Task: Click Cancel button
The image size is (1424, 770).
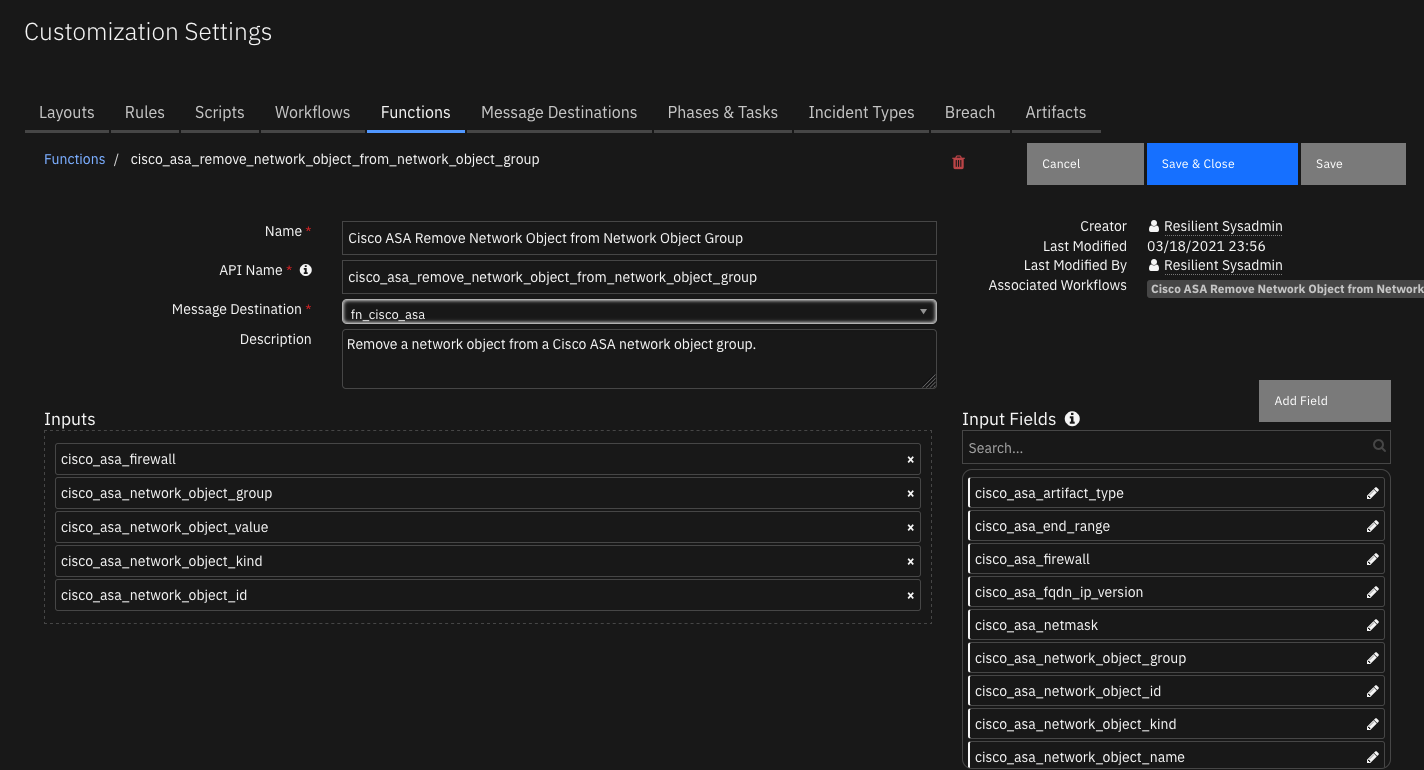Action: click(1085, 164)
